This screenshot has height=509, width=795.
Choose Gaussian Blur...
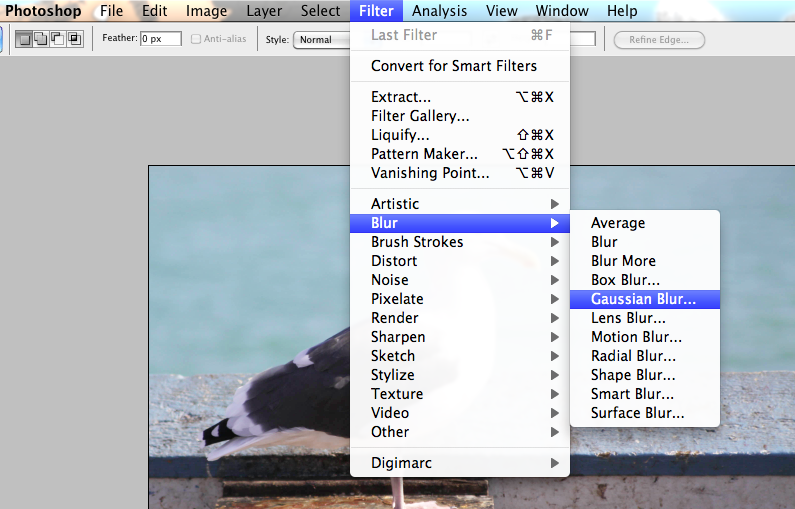click(x=645, y=299)
